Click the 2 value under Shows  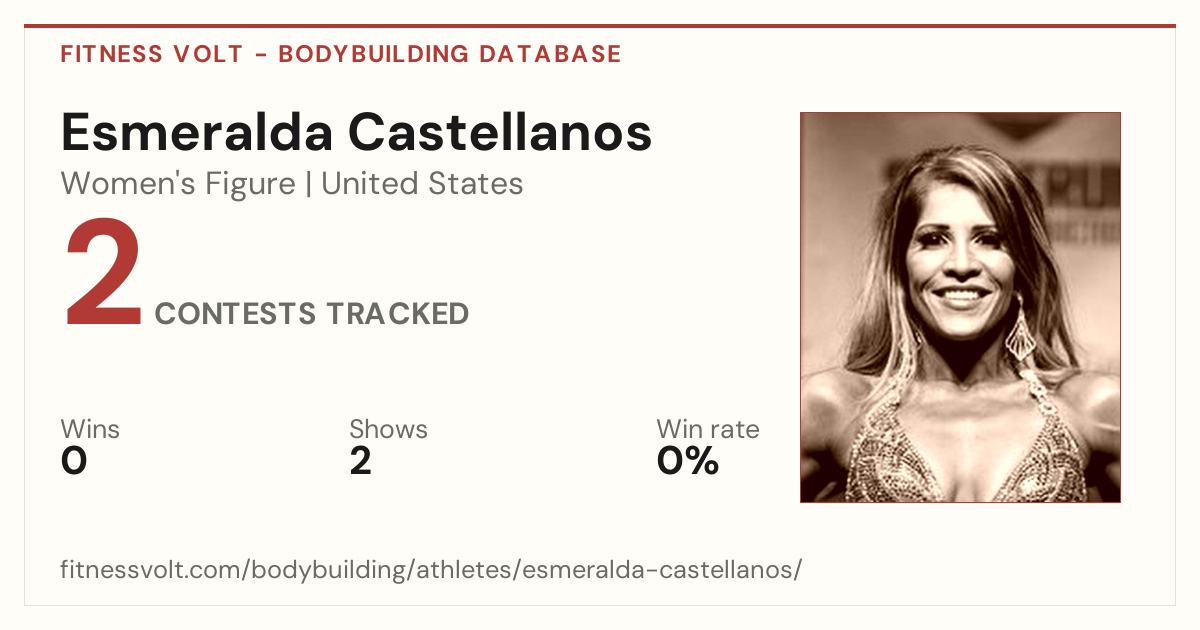point(360,461)
